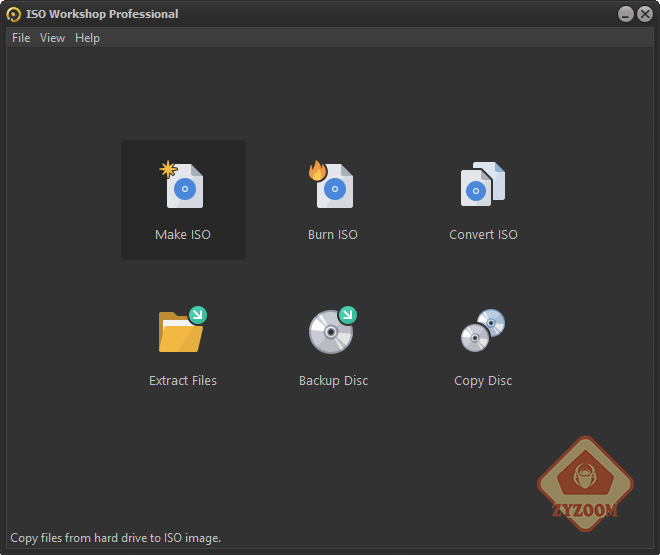Open the File menu
Viewport: 660px width, 555px height.
pos(21,38)
